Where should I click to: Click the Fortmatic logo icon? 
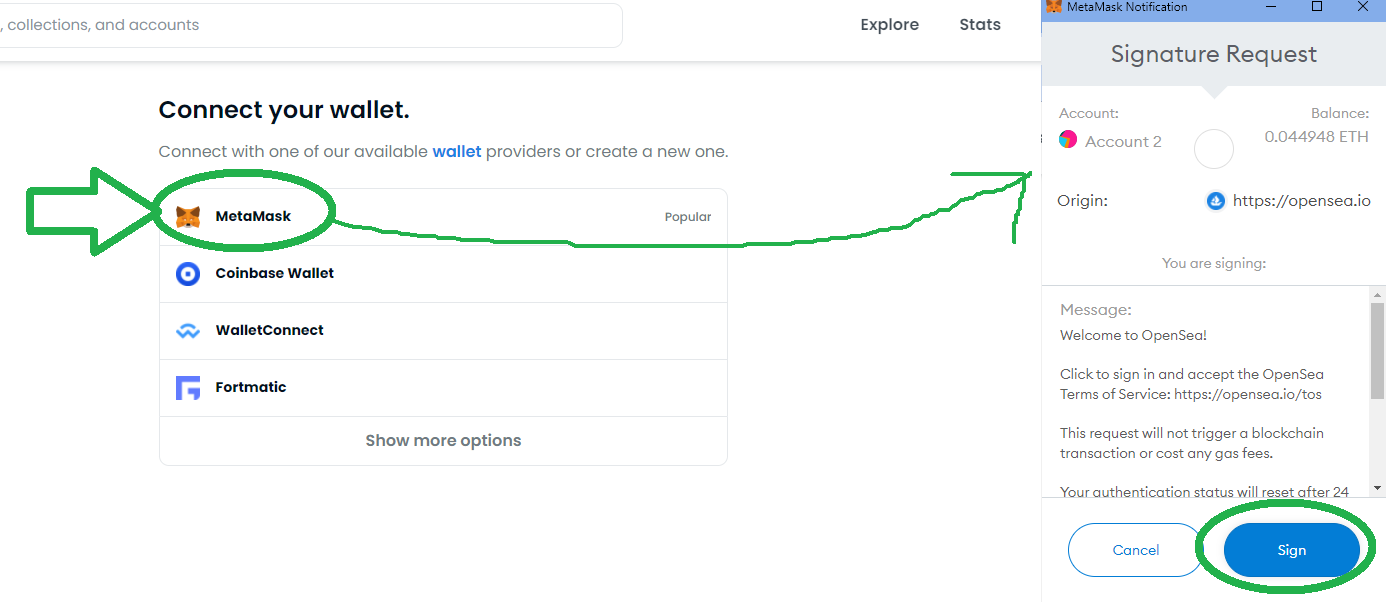pos(188,388)
